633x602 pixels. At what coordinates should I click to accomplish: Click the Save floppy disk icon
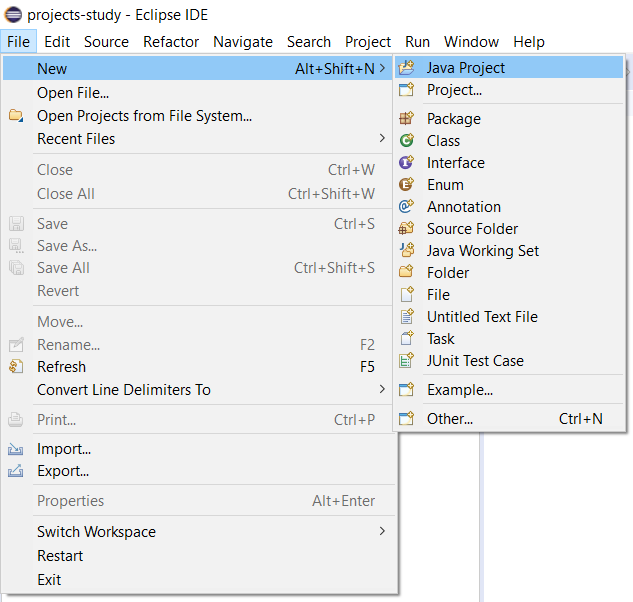pos(17,224)
